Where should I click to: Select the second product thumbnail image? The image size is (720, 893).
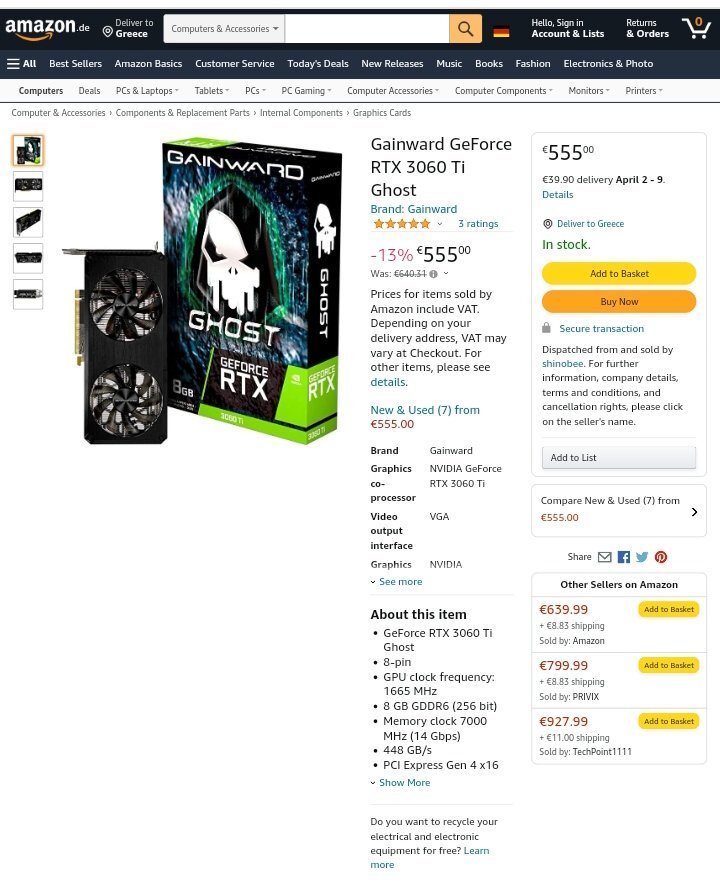point(28,186)
